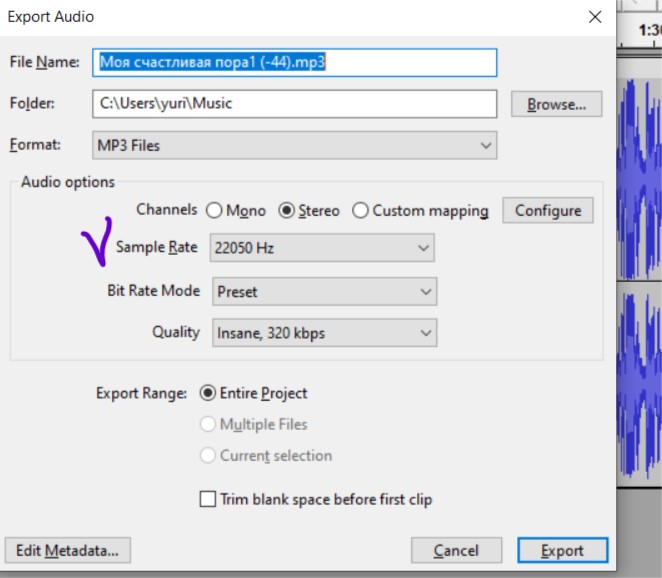The width and height of the screenshot is (662, 578).
Task: Choose the Custom mapping radio button
Action: (361, 211)
